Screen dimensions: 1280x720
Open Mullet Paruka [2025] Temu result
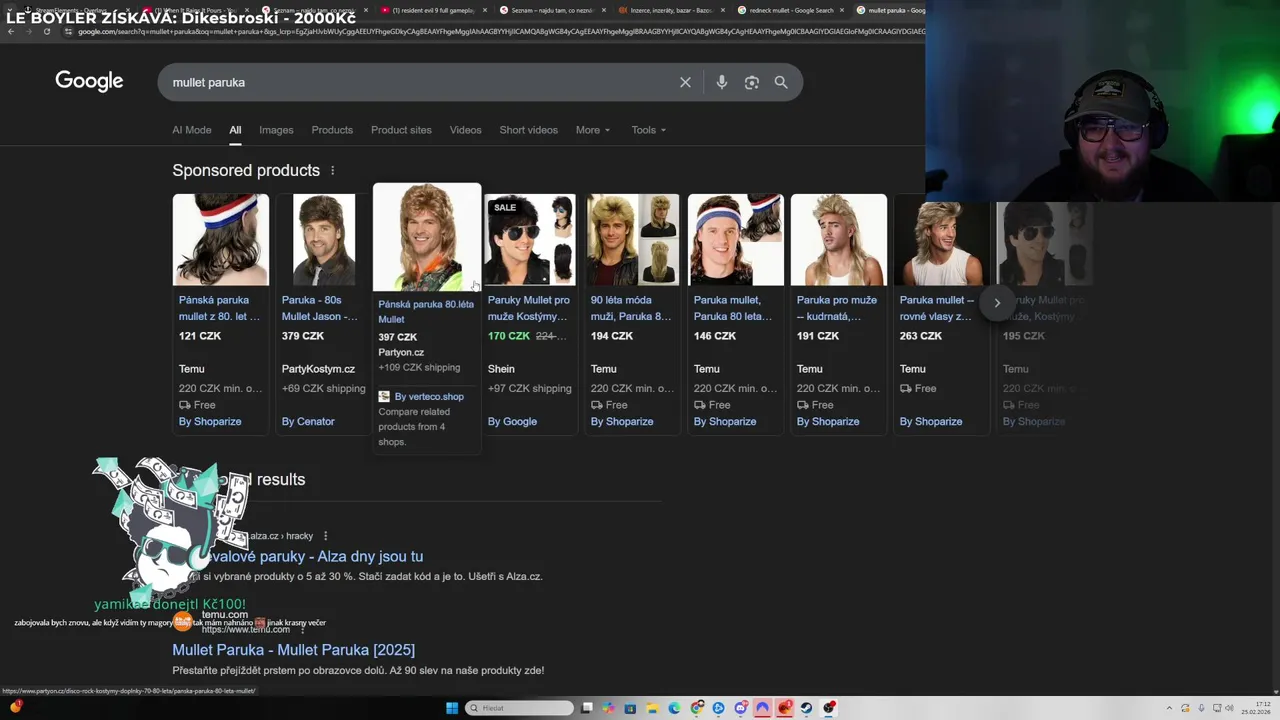click(293, 650)
